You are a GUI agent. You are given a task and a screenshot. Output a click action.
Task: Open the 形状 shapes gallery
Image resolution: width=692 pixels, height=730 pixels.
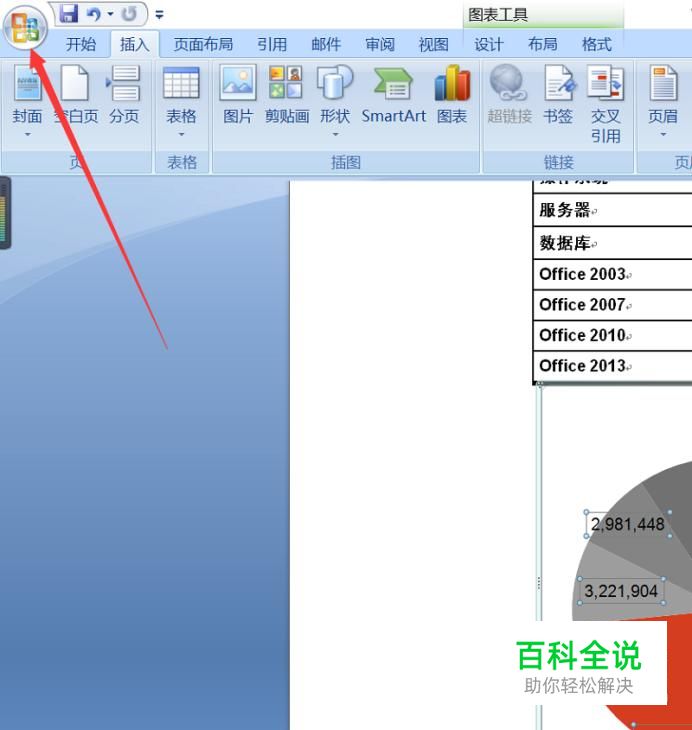tap(335, 94)
